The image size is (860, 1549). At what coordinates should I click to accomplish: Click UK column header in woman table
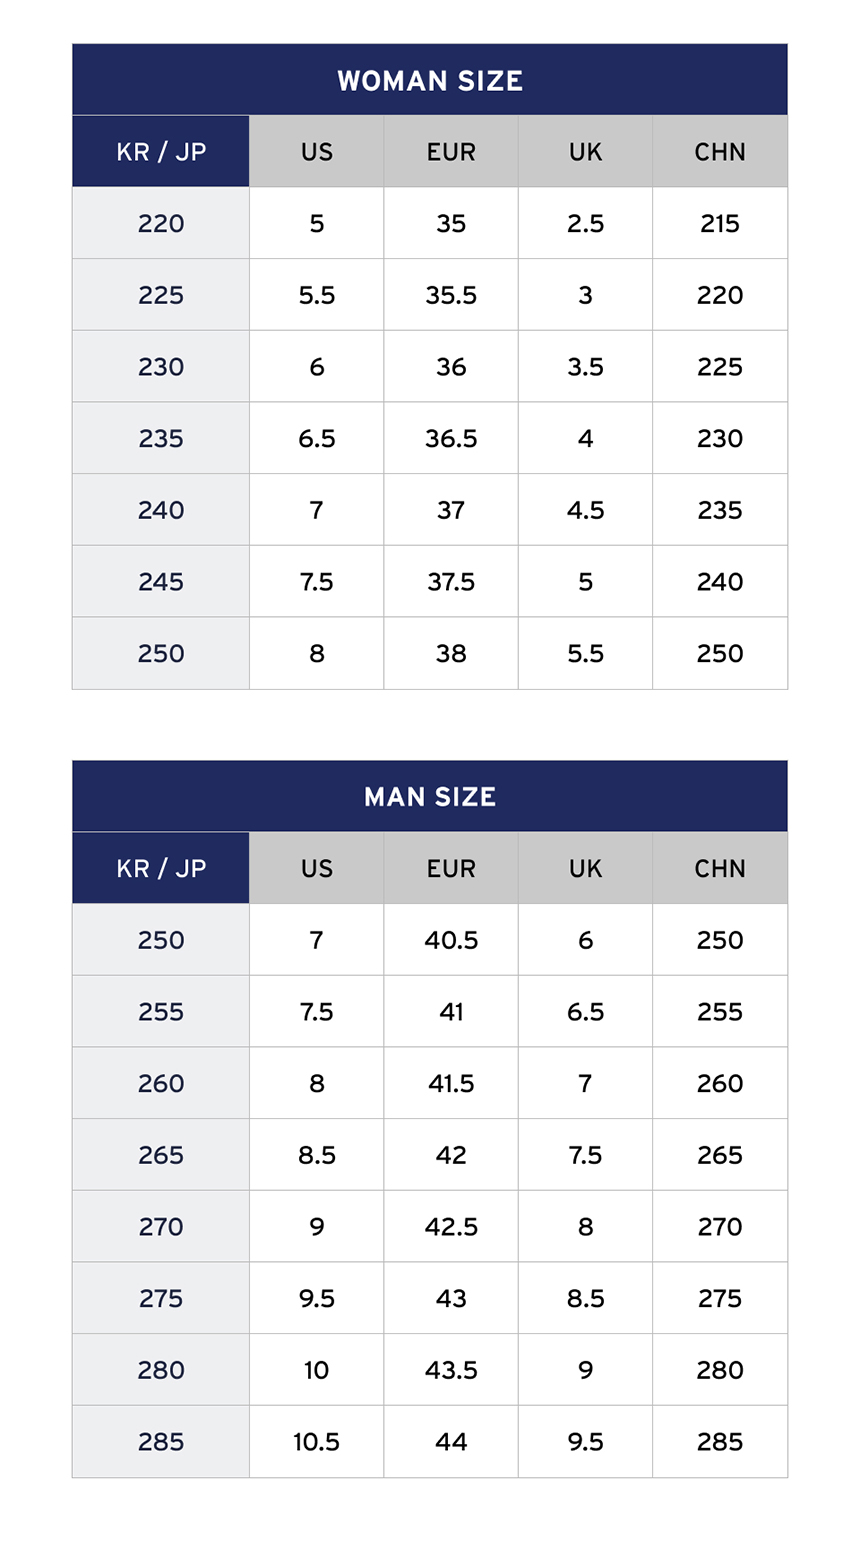[585, 152]
